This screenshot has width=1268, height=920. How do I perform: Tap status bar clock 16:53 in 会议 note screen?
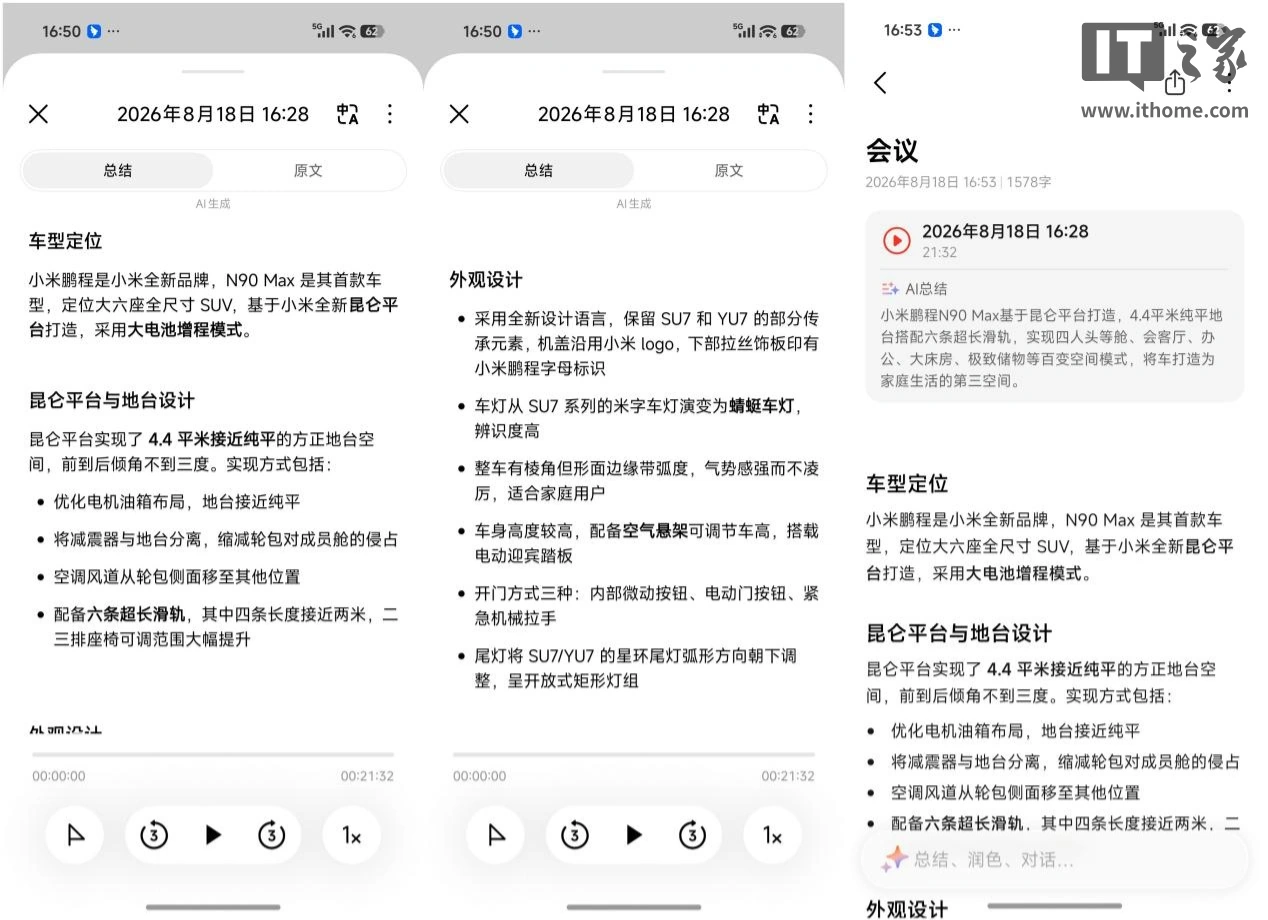(903, 30)
